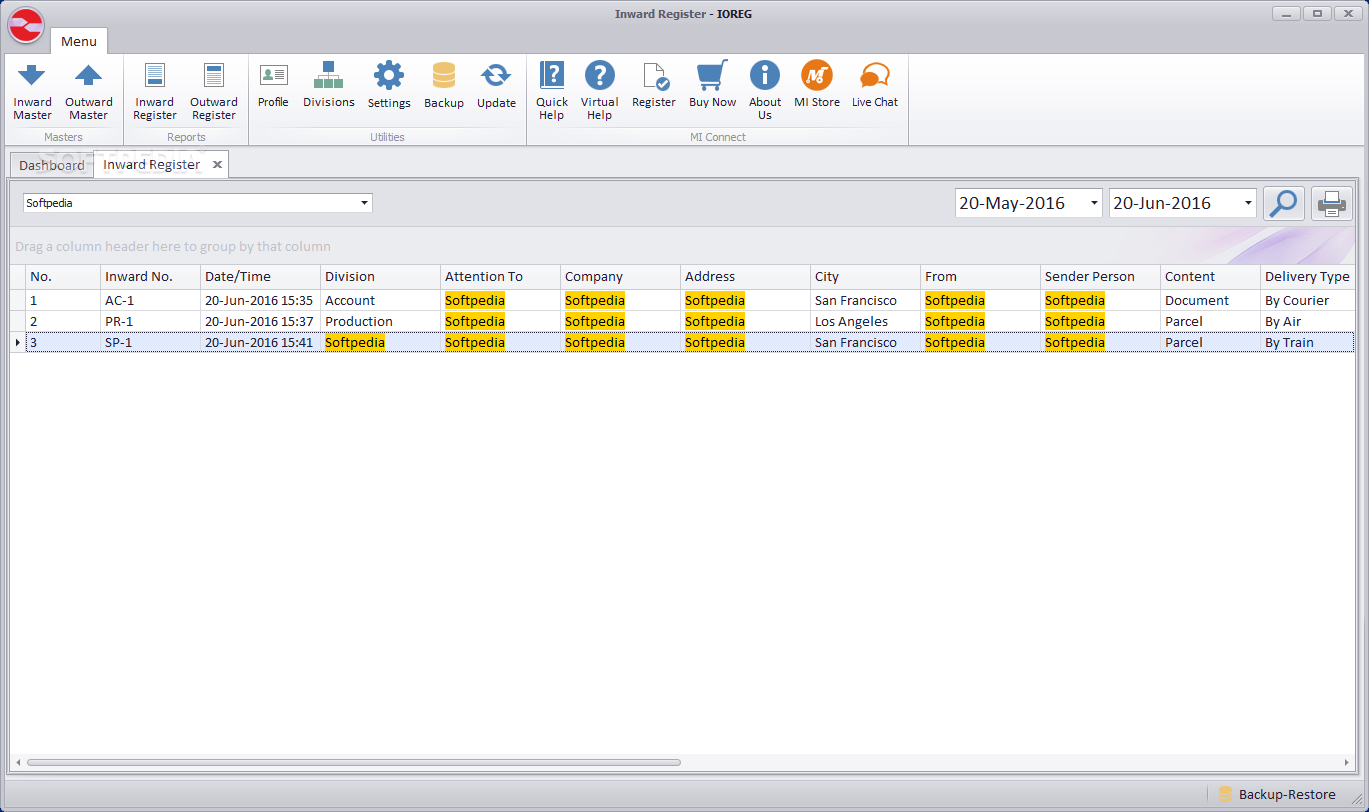Image resolution: width=1369 pixels, height=812 pixels.
Task: Click the row indicator arrow of row 3
Action: pos(18,343)
